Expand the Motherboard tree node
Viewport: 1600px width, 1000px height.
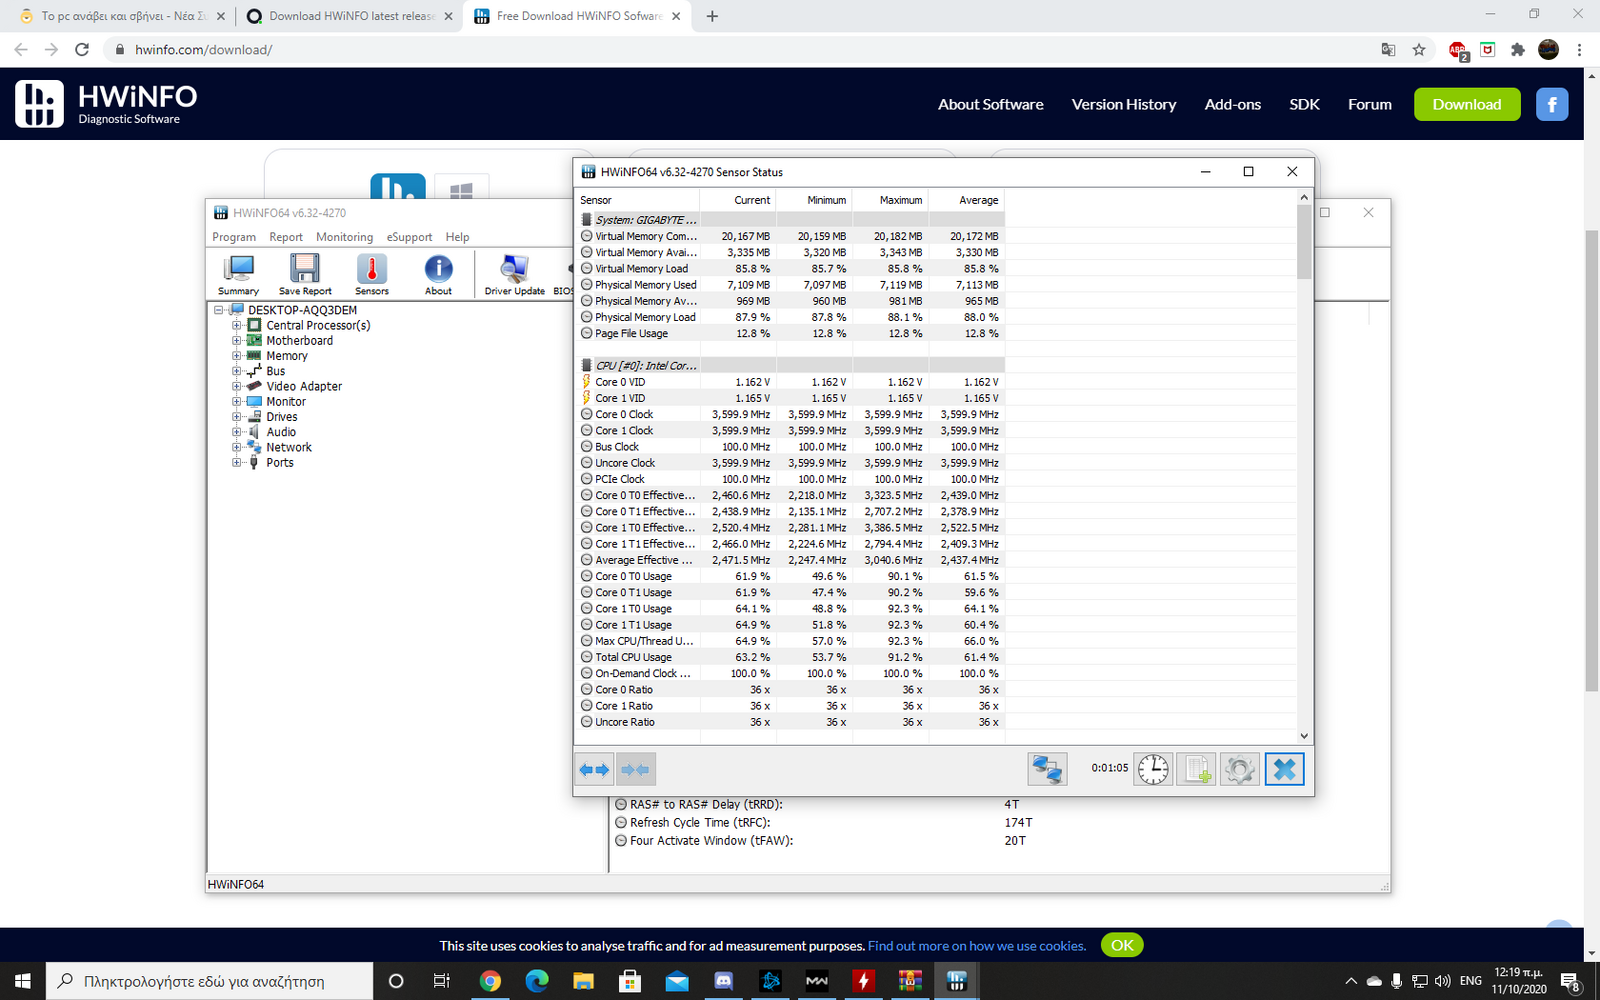pos(237,340)
